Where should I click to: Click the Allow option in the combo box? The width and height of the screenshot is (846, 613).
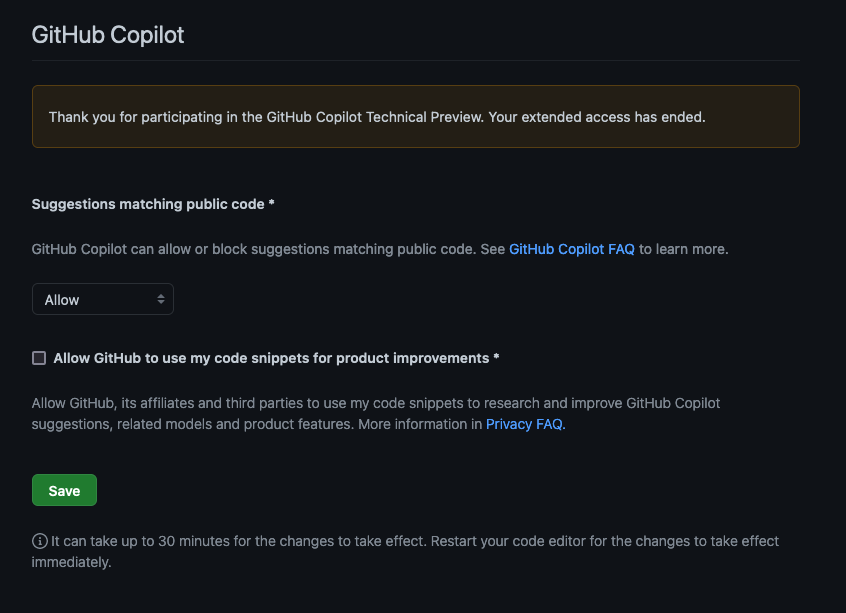[x=60, y=298]
